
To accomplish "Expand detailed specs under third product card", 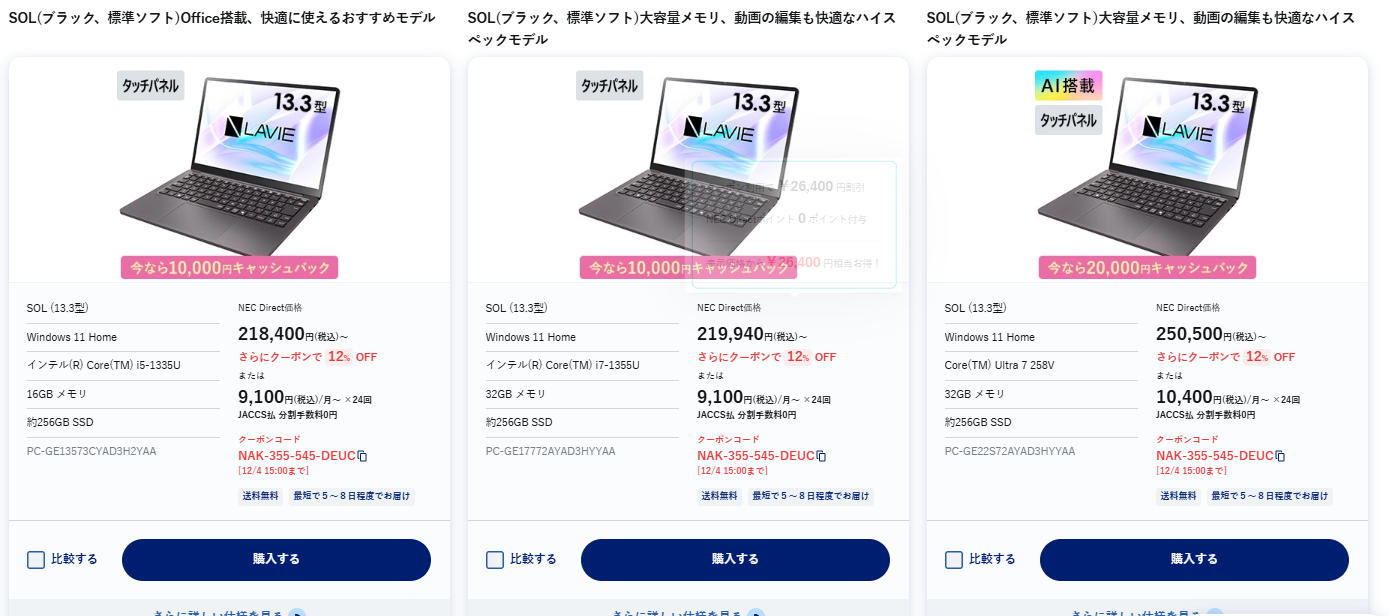I will 1147,612.
